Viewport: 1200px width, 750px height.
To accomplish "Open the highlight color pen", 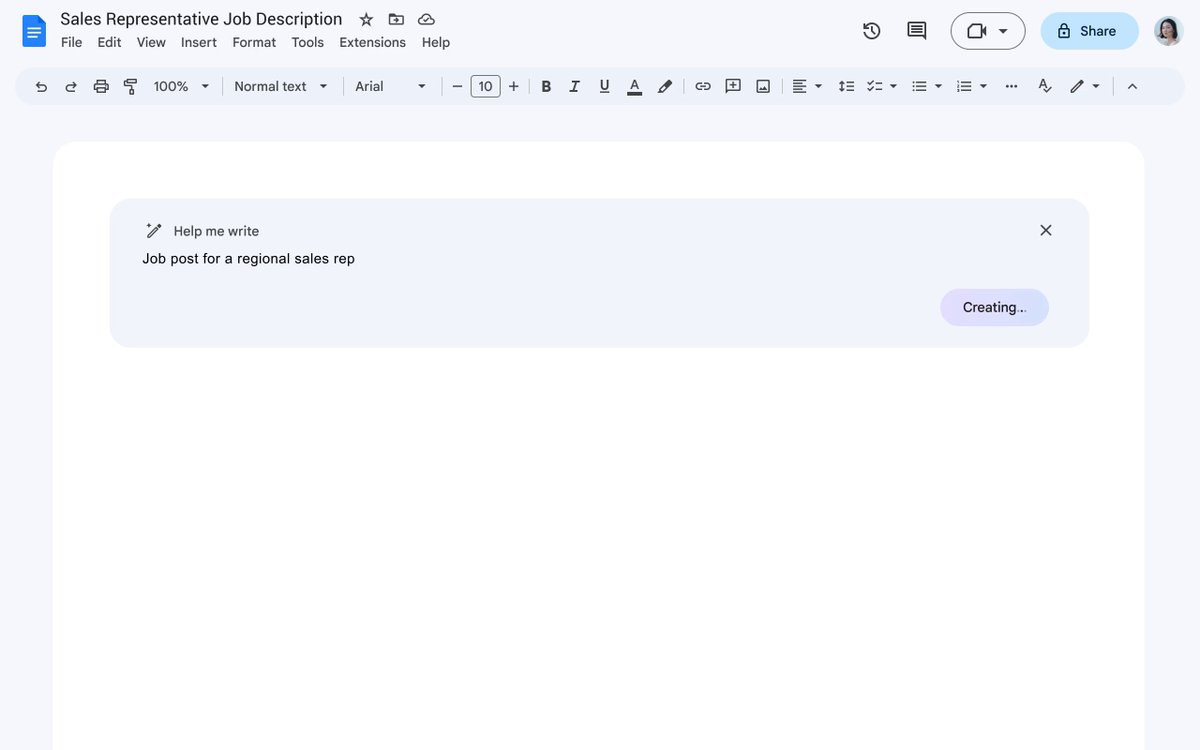I will 665,86.
